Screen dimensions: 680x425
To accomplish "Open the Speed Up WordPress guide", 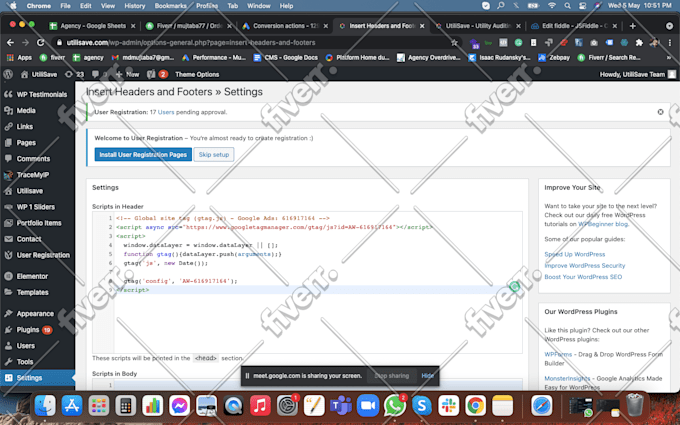I will tap(575, 254).
